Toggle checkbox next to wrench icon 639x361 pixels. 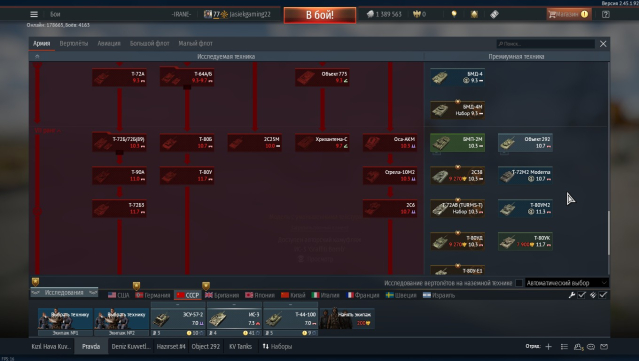tap(582, 295)
